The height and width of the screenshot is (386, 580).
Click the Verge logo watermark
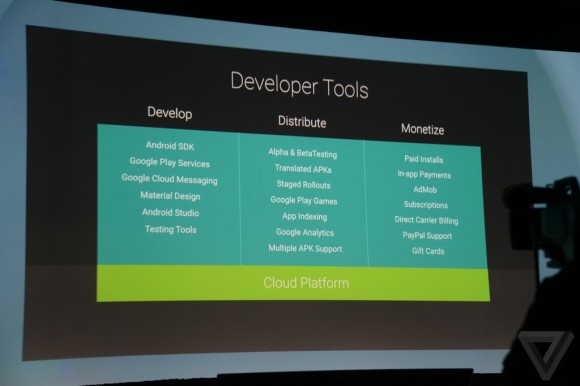[x=546, y=355]
